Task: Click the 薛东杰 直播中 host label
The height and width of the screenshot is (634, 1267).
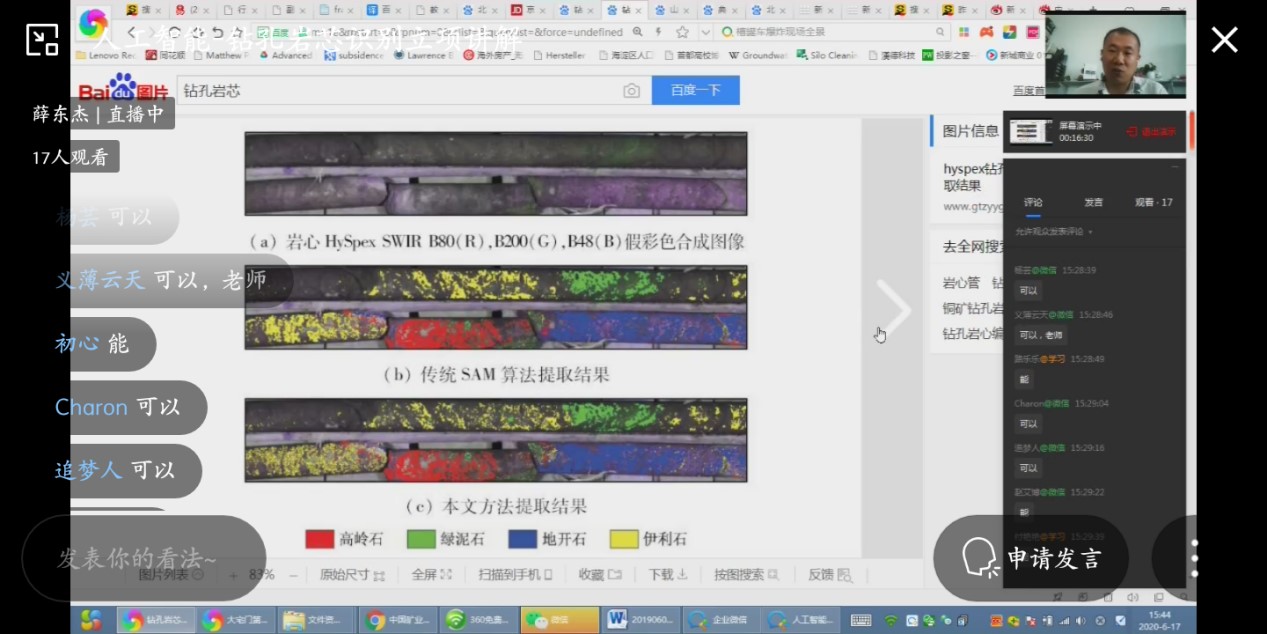Action: coord(98,114)
